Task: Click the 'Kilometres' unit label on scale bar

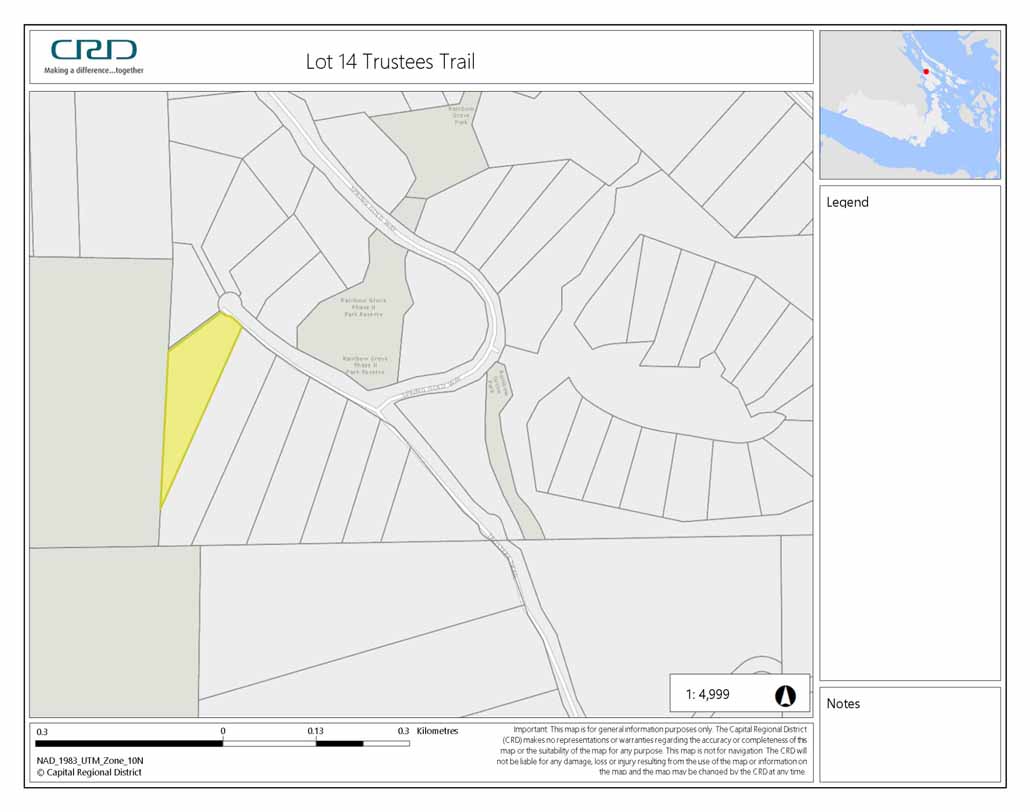Action: (x=437, y=731)
